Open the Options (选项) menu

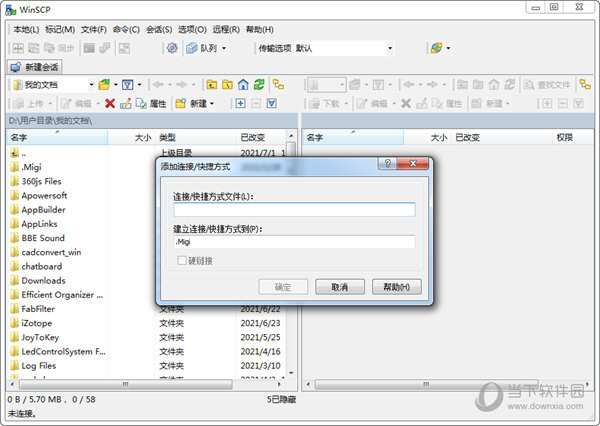click(192, 29)
